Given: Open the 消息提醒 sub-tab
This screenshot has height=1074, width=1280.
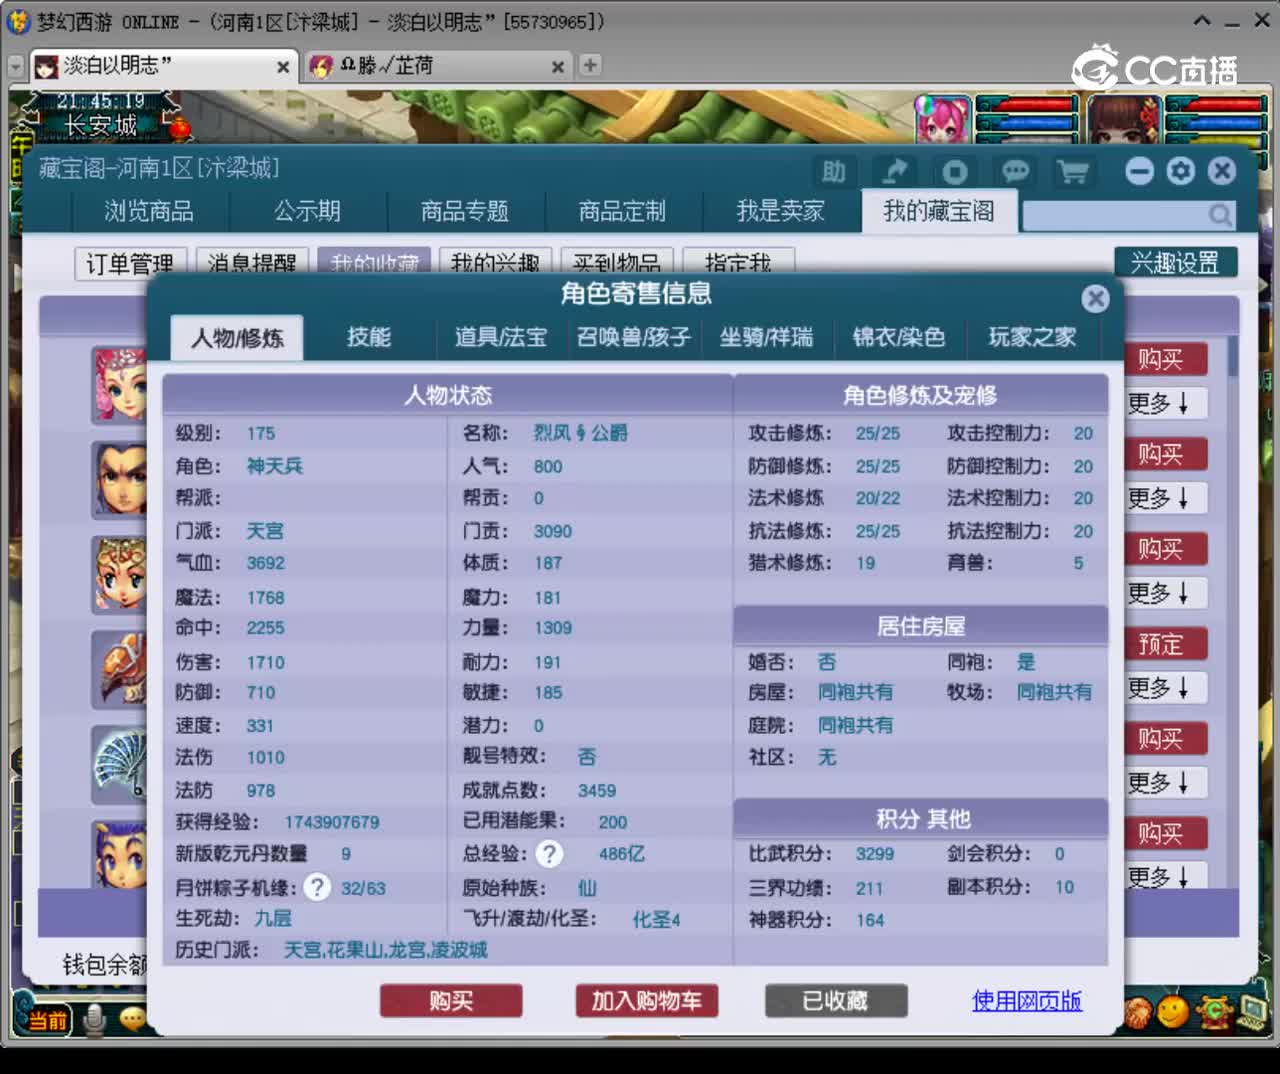Looking at the screenshot, I should pos(252,262).
